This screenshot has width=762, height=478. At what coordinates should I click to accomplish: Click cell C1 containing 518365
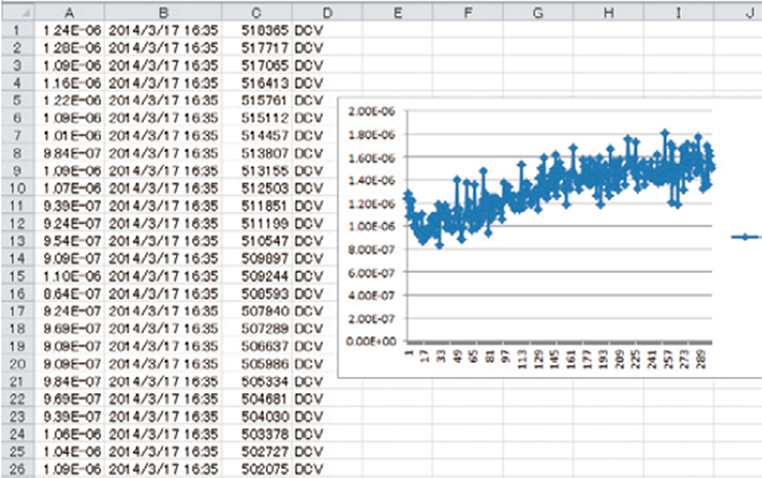(257, 30)
